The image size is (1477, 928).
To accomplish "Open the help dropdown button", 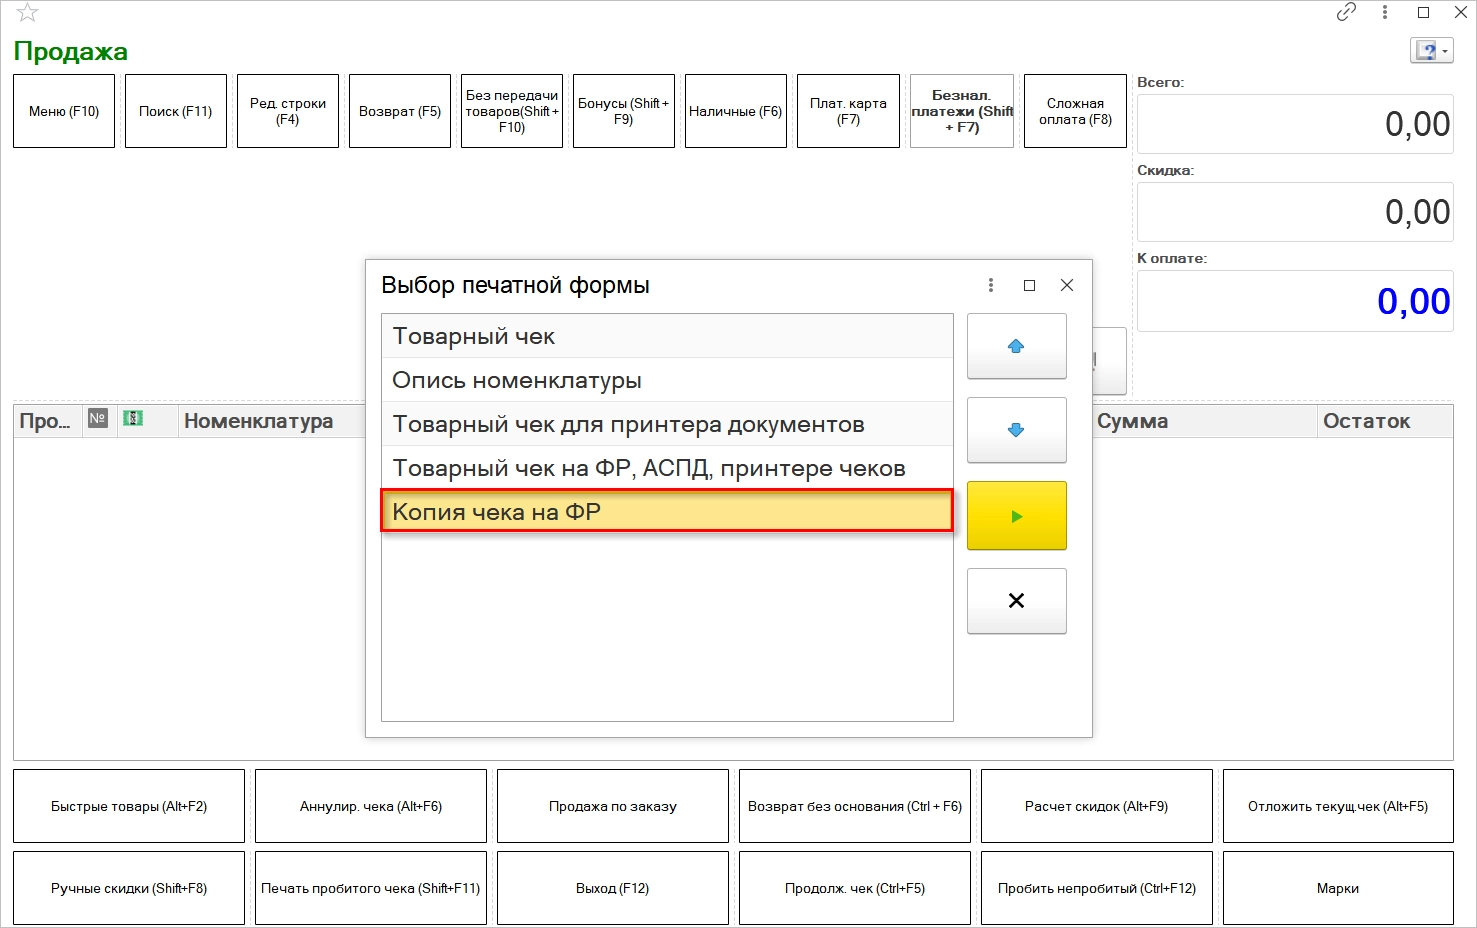I will coord(1431,51).
